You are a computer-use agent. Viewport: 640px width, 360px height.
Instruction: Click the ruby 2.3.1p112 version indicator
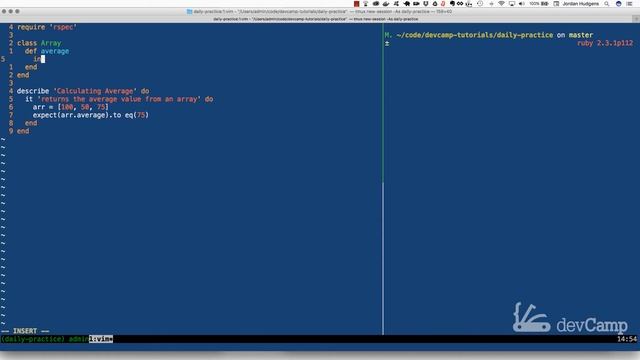point(605,43)
